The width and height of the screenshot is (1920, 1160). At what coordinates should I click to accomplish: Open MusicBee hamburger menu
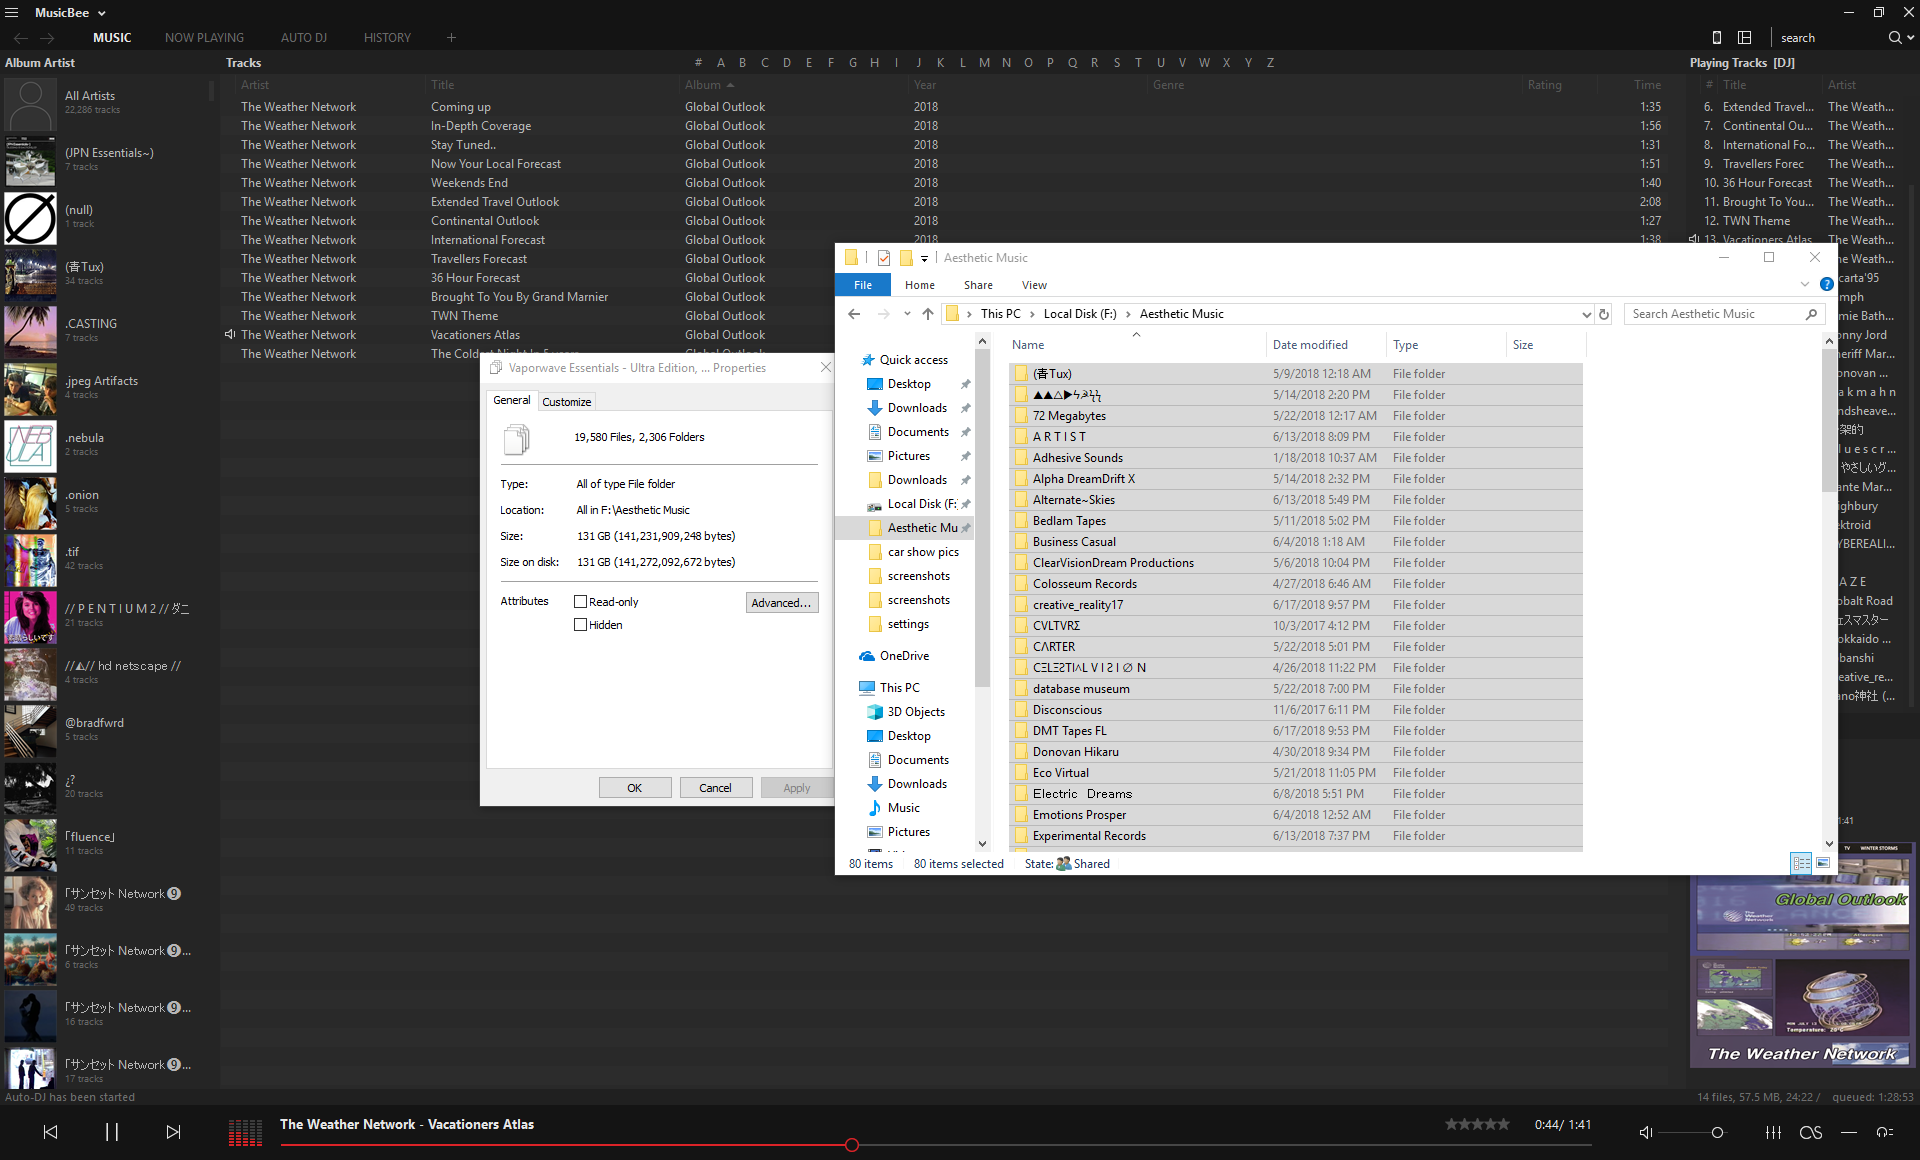(12, 12)
